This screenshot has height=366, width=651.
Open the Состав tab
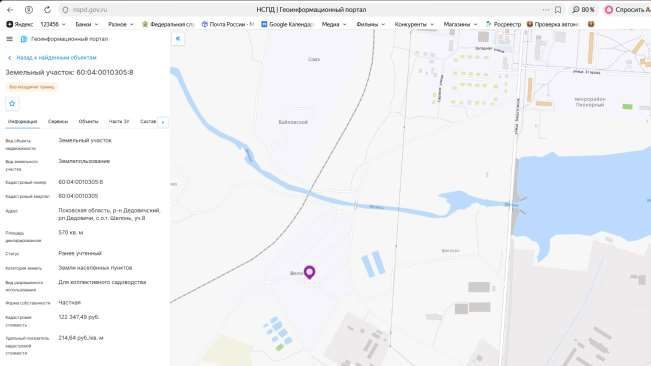pyautogui.click(x=148, y=122)
